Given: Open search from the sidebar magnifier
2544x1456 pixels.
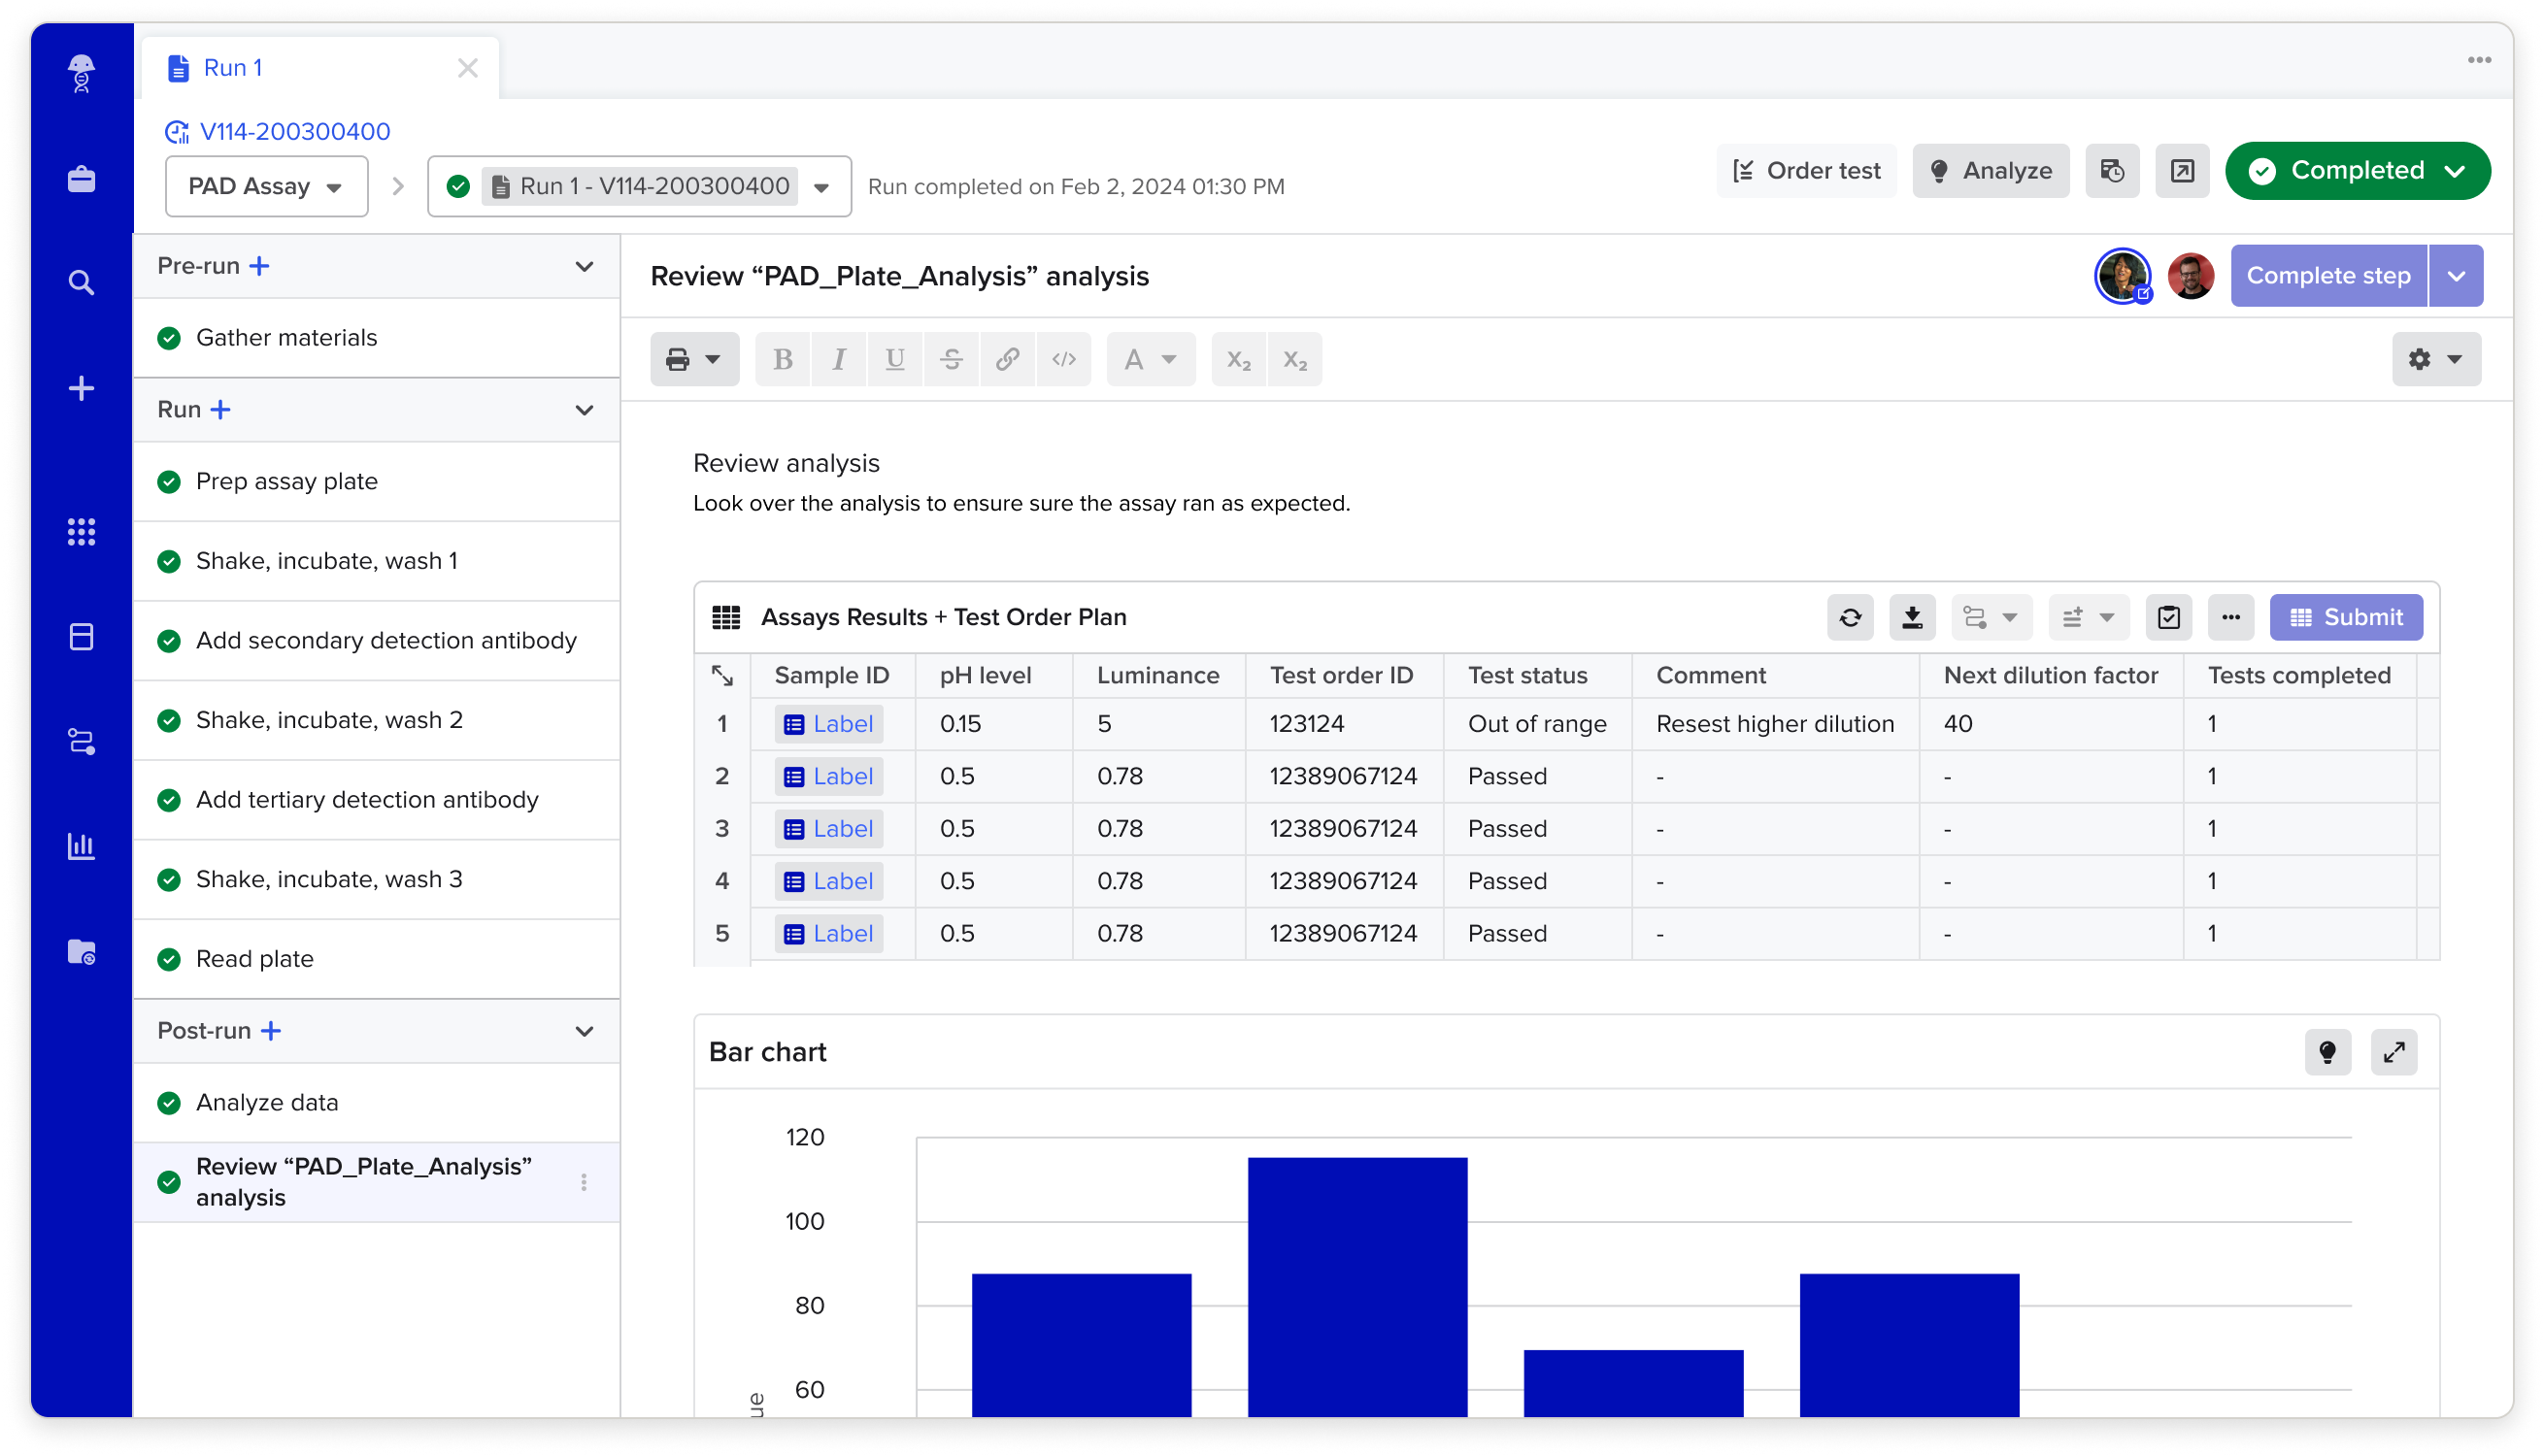Looking at the screenshot, I should [x=81, y=283].
